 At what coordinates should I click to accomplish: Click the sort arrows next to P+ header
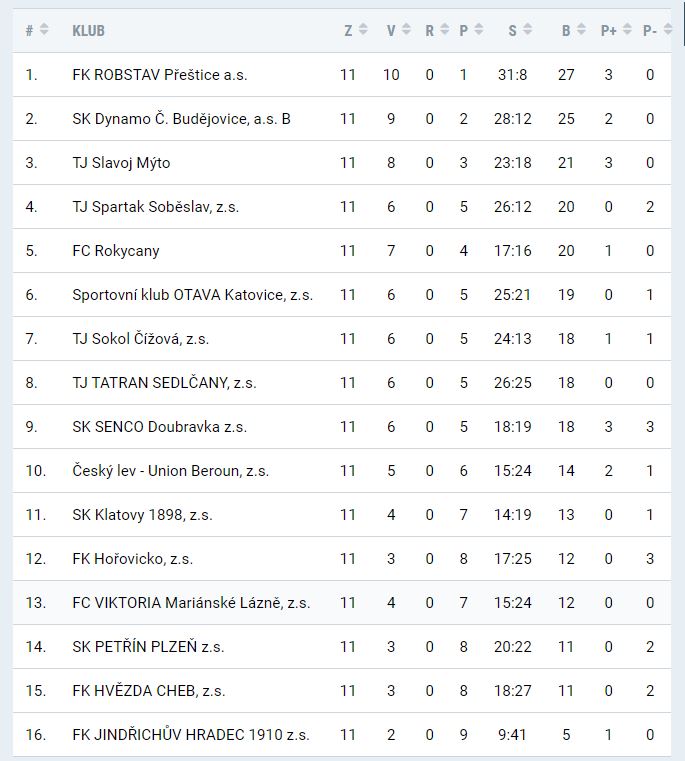click(626, 30)
